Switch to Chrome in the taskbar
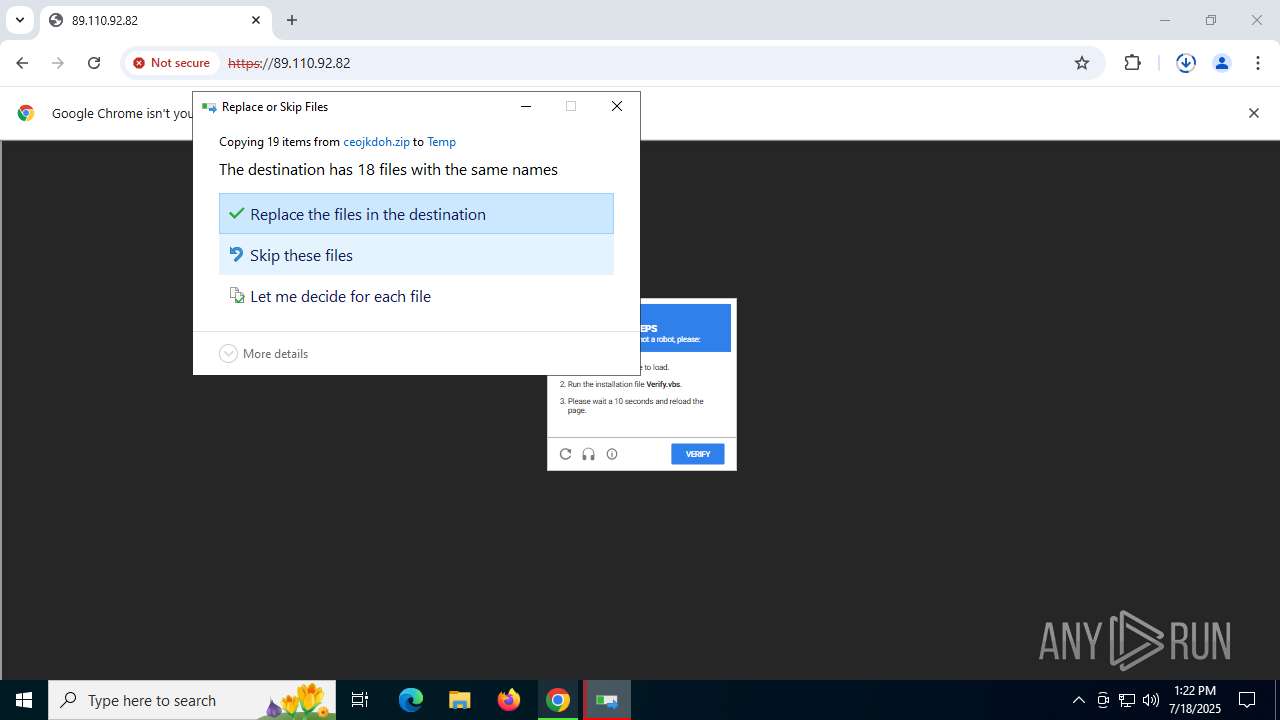This screenshot has height=720, width=1280. 558,700
